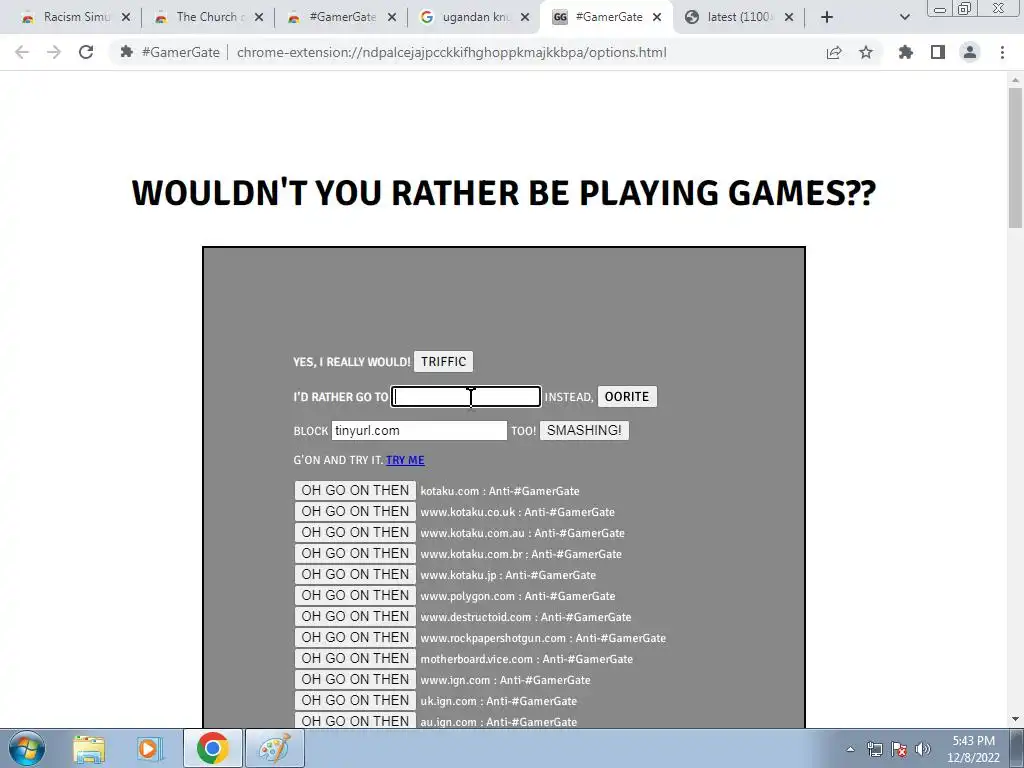
Task: Expand the tab search chevron
Action: pos(904,18)
